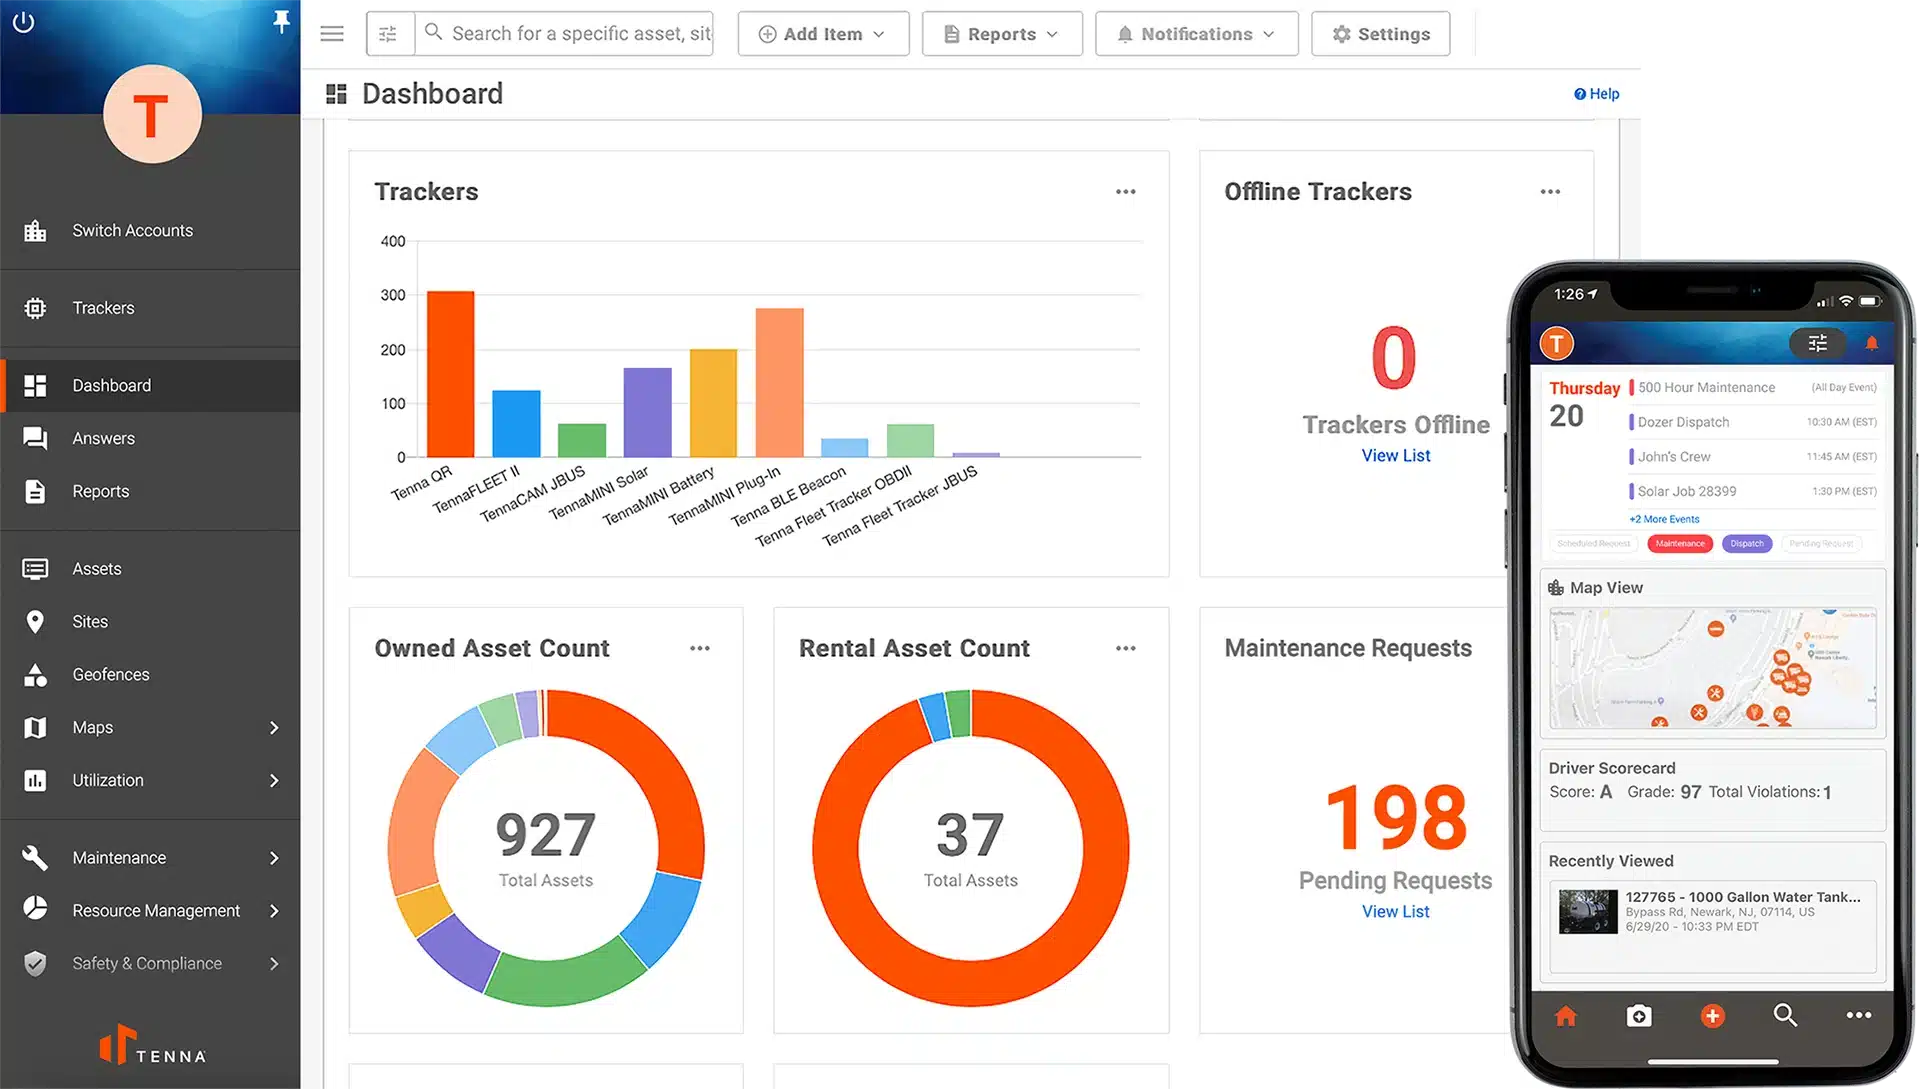Click the Maintenance wrench icon
Image resolution: width=1920 pixels, height=1089 pixels.
(x=35, y=858)
